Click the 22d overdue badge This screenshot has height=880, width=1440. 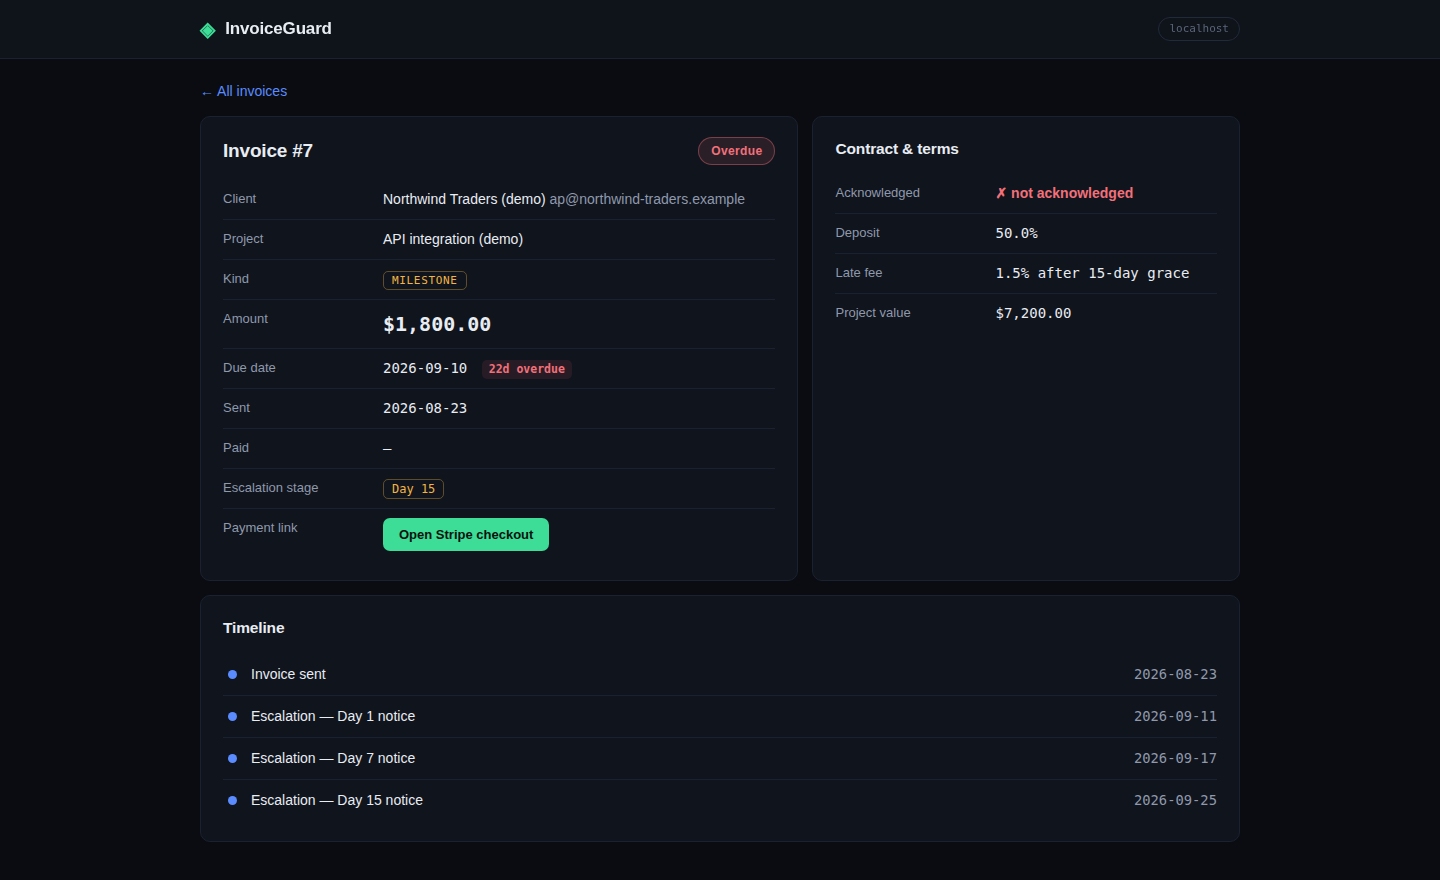pyautogui.click(x=527, y=369)
